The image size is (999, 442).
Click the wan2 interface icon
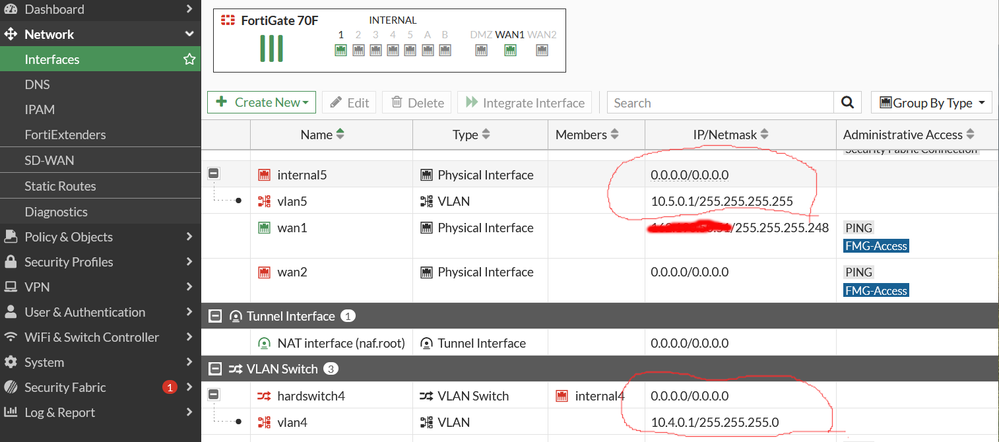pyautogui.click(x=264, y=272)
